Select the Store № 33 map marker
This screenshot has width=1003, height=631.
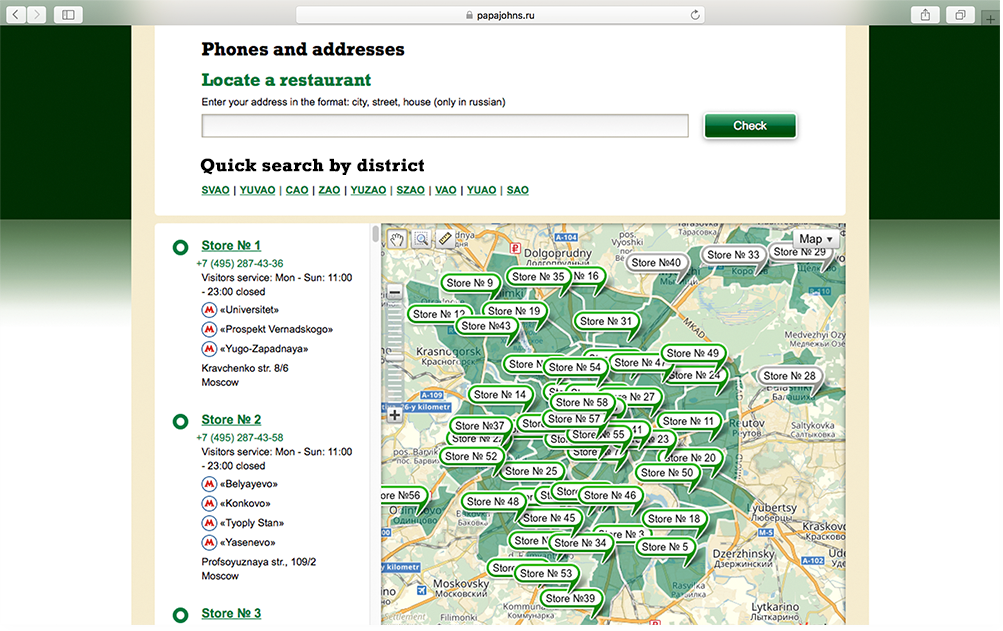click(x=733, y=255)
